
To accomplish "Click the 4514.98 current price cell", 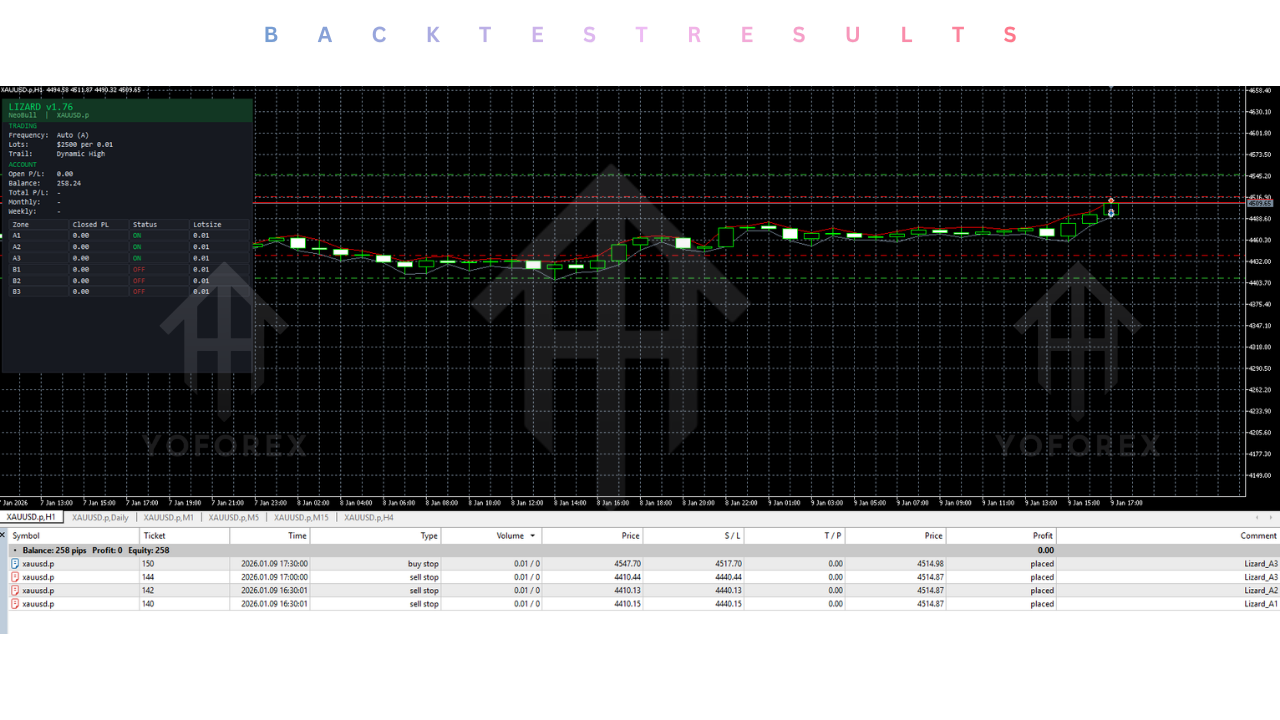I will click(930, 564).
